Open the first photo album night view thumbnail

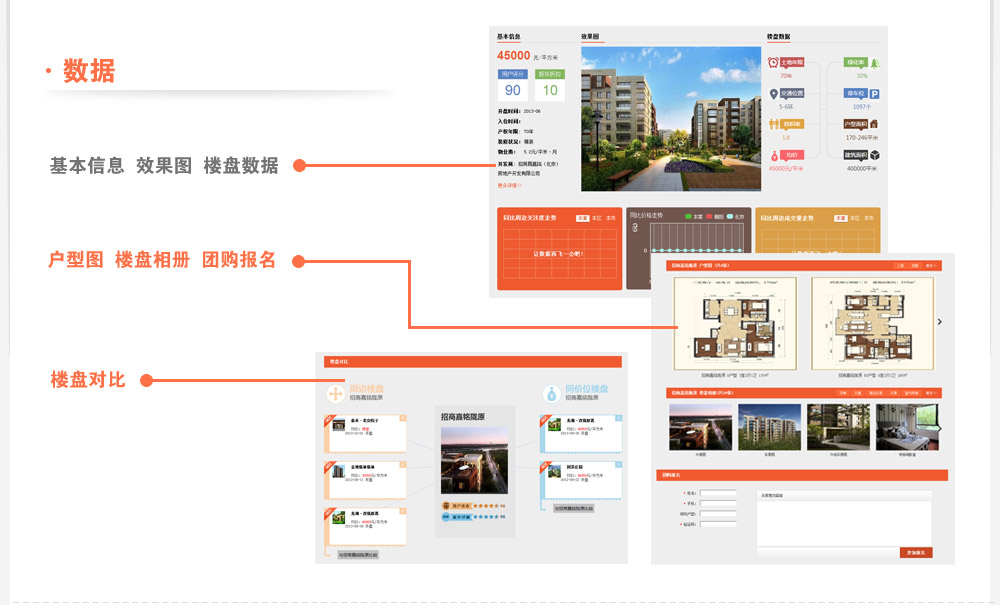click(700, 427)
